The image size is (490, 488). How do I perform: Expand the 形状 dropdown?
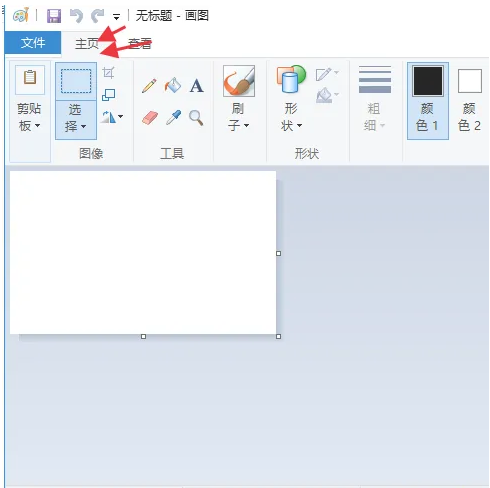coord(291,117)
